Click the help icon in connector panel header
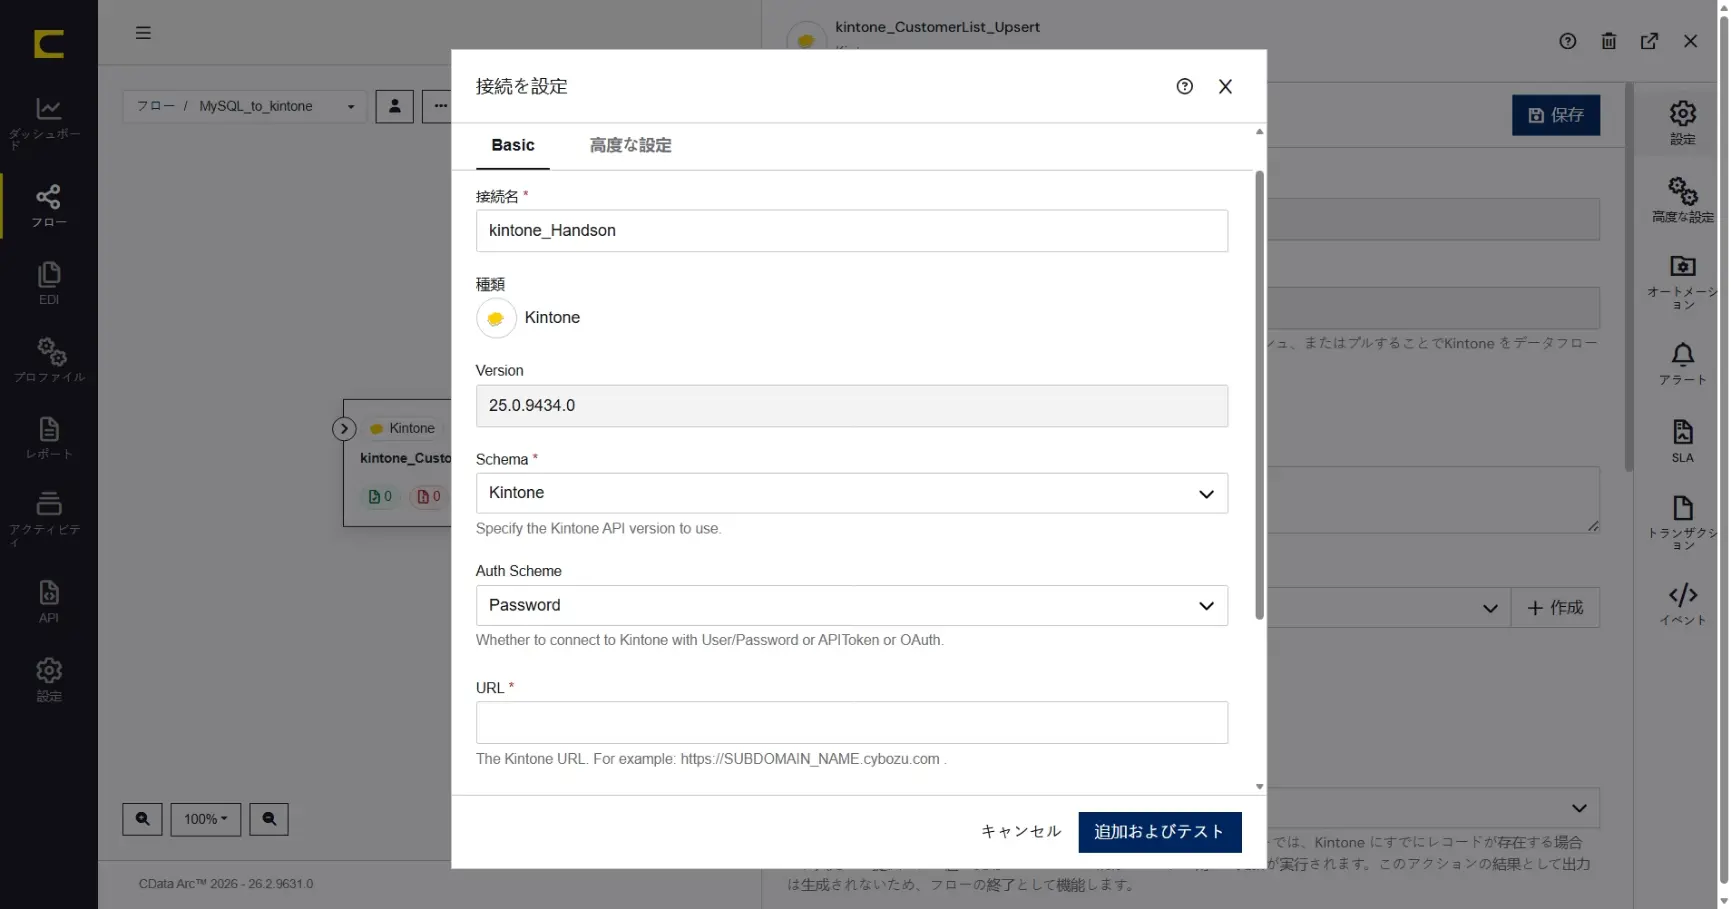 pyautogui.click(x=1568, y=41)
